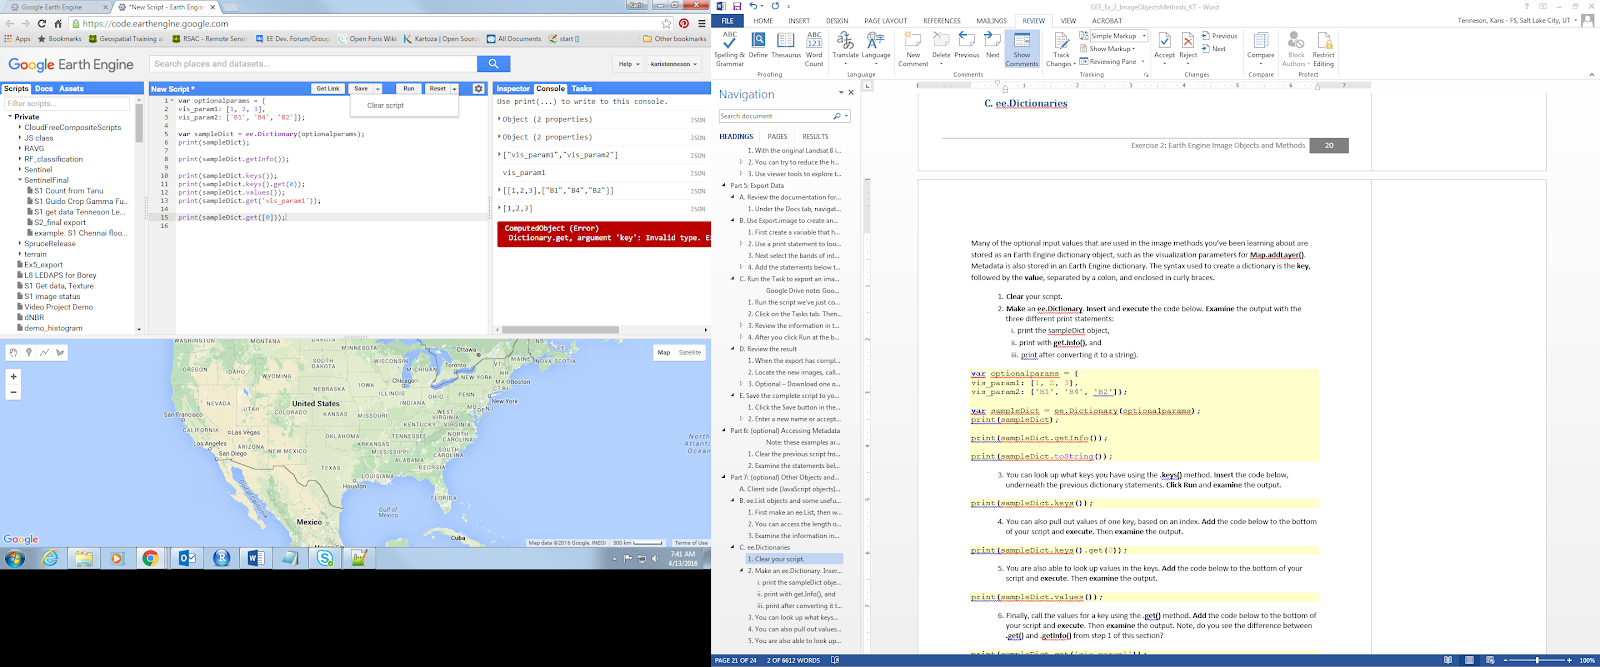Click the Delete comment icon in Word
Viewport: 1600px width, 667px height.
941,47
